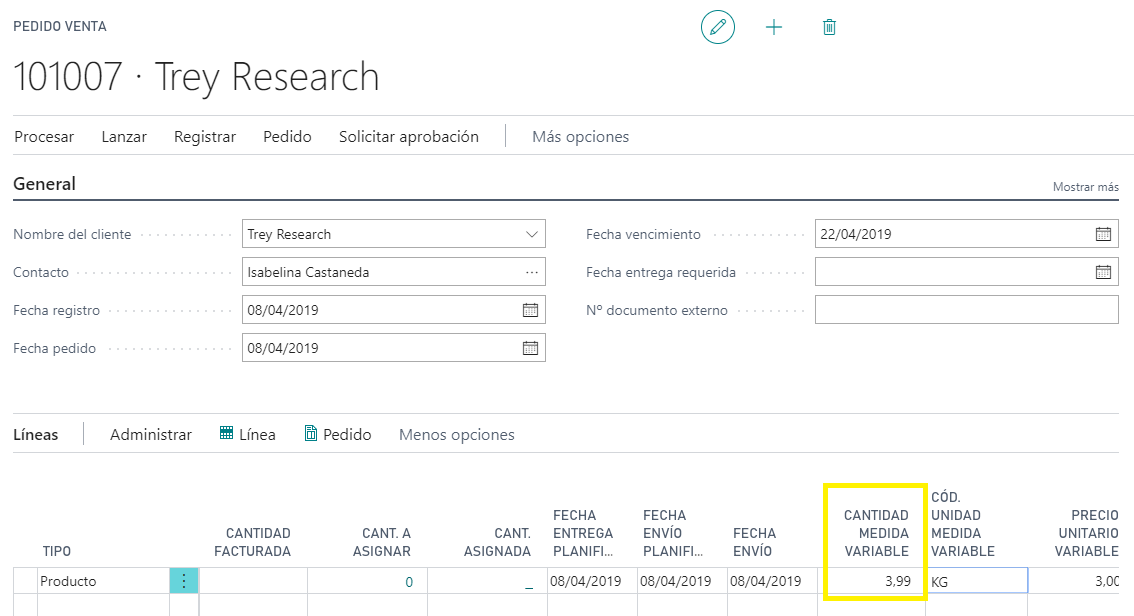
Task: Open calendar for Fecha registro
Action: pos(530,310)
